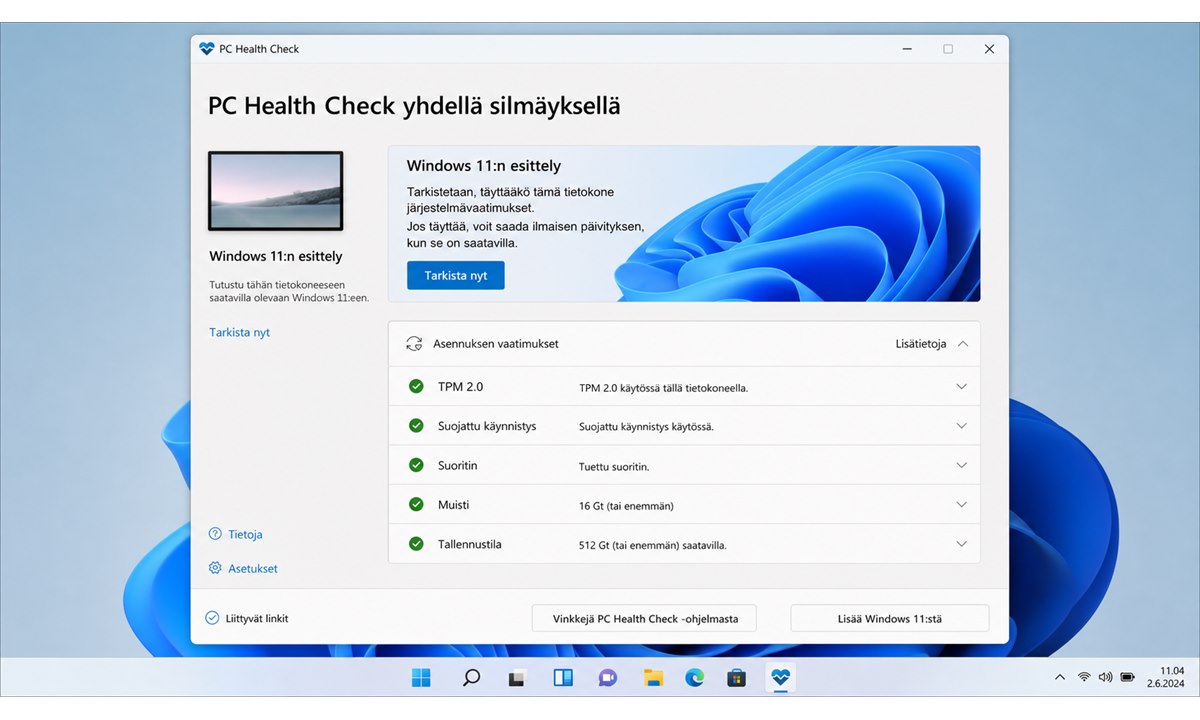Maximize the PC Health Check window

click(948, 49)
